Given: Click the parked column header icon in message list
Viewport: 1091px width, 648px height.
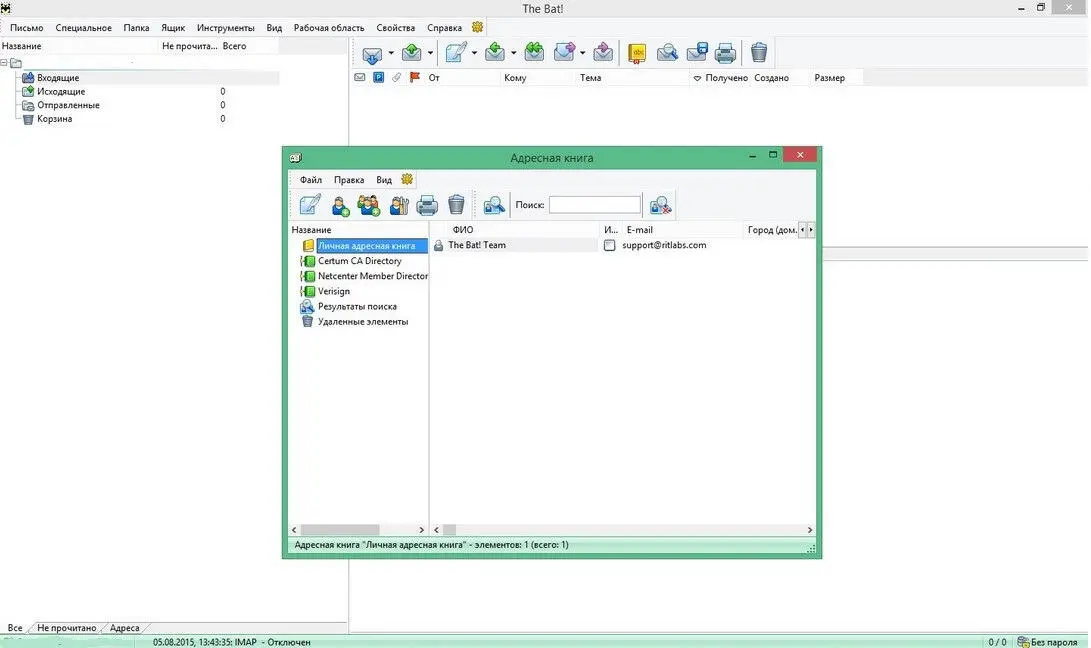Looking at the screenshot, I should point(379,77).
